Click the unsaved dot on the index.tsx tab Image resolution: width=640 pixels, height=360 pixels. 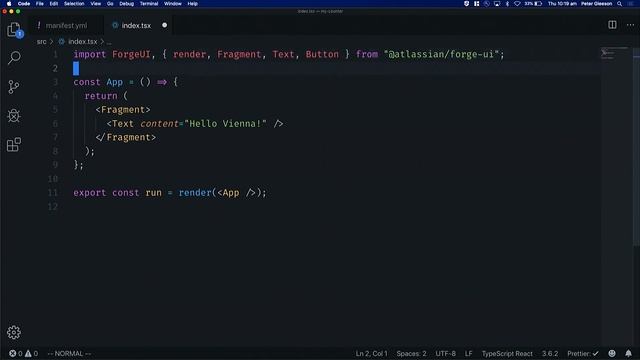pos(164,25)
